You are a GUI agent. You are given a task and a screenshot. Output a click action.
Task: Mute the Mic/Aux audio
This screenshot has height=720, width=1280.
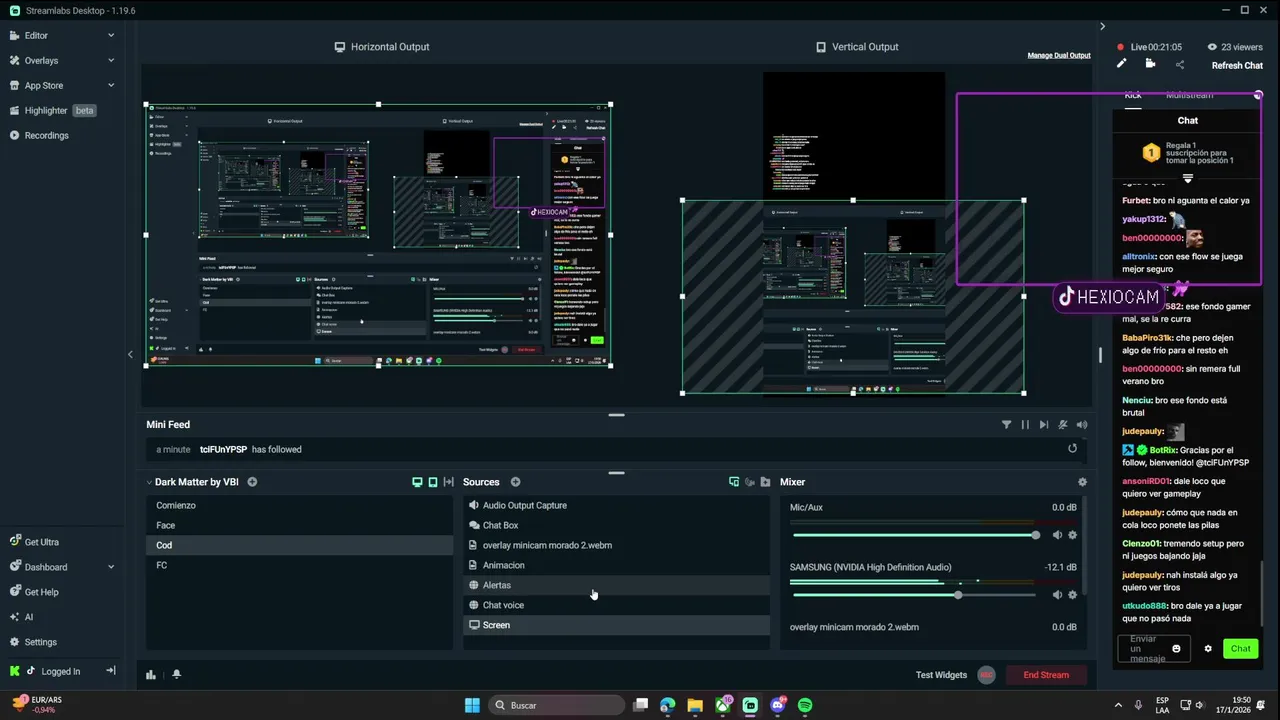(1057, 535)
